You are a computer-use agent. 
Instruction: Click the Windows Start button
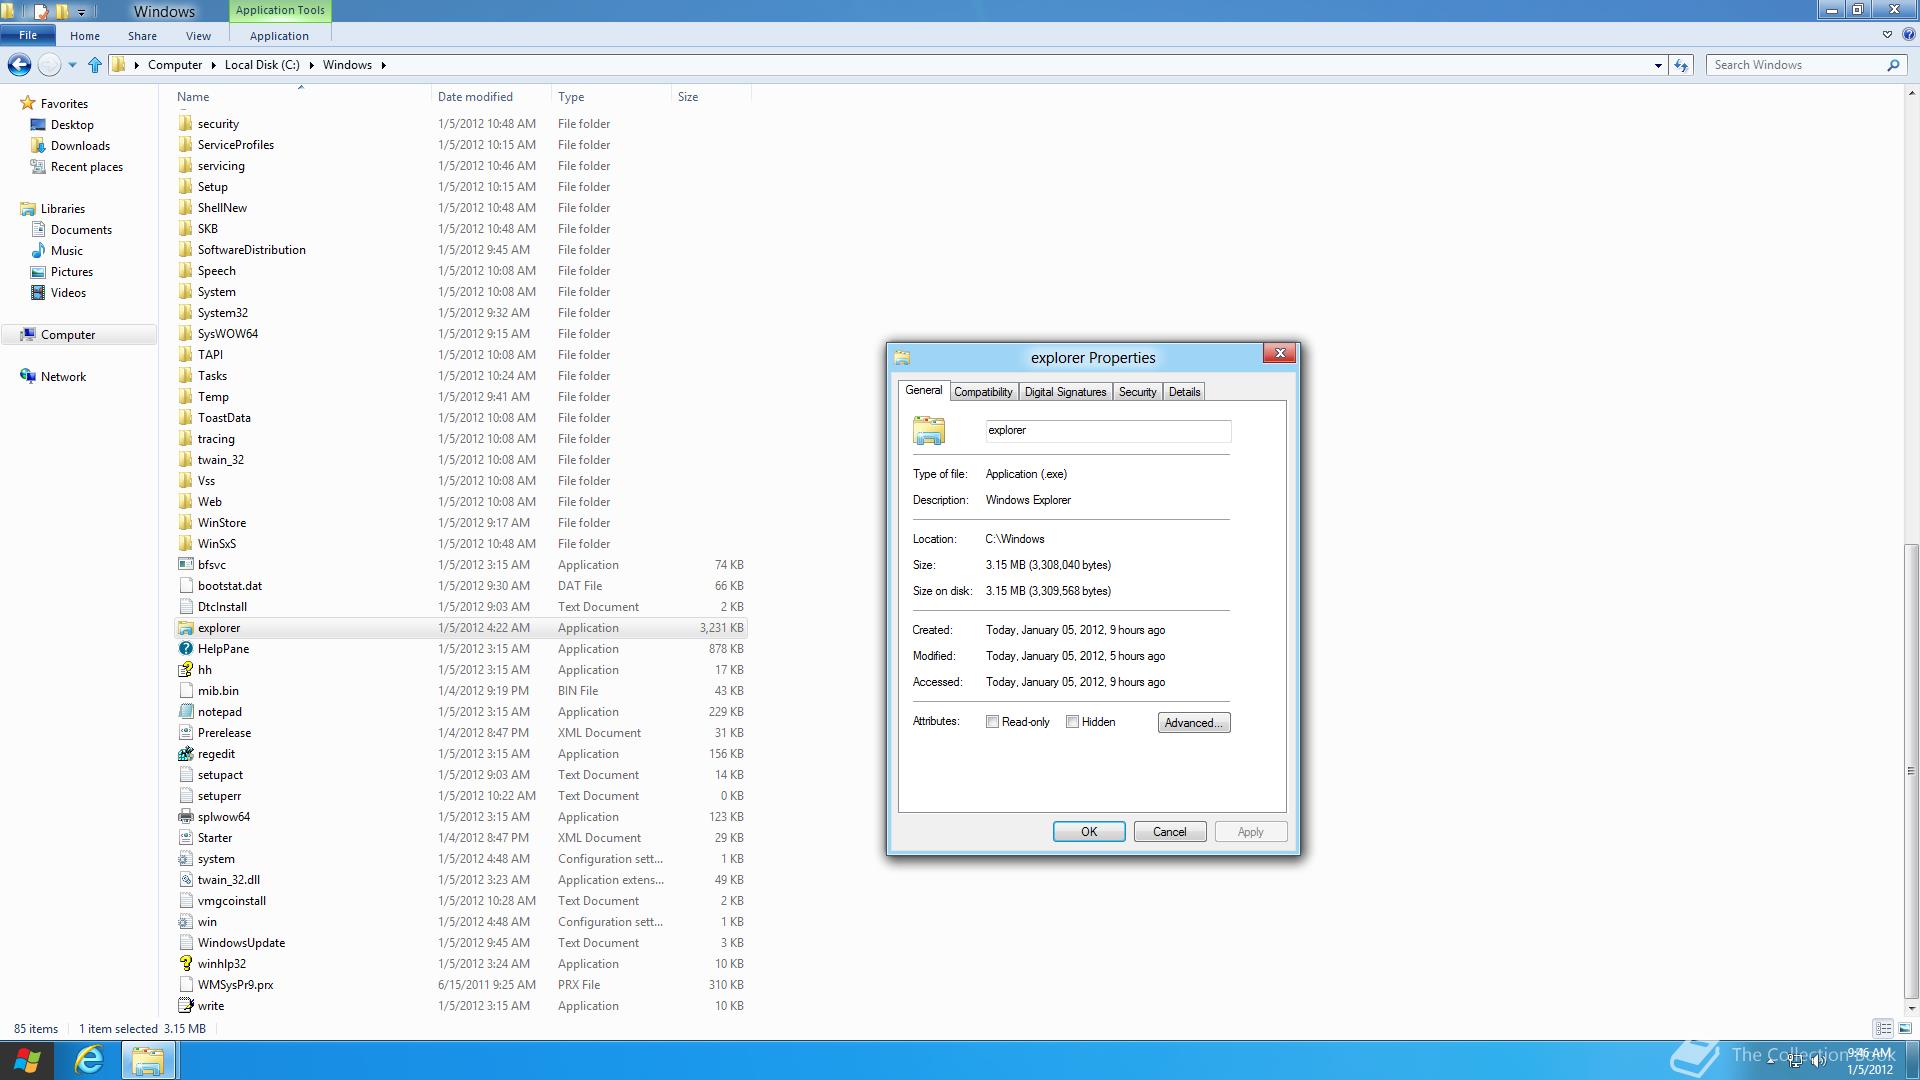tap(28, 1060)
